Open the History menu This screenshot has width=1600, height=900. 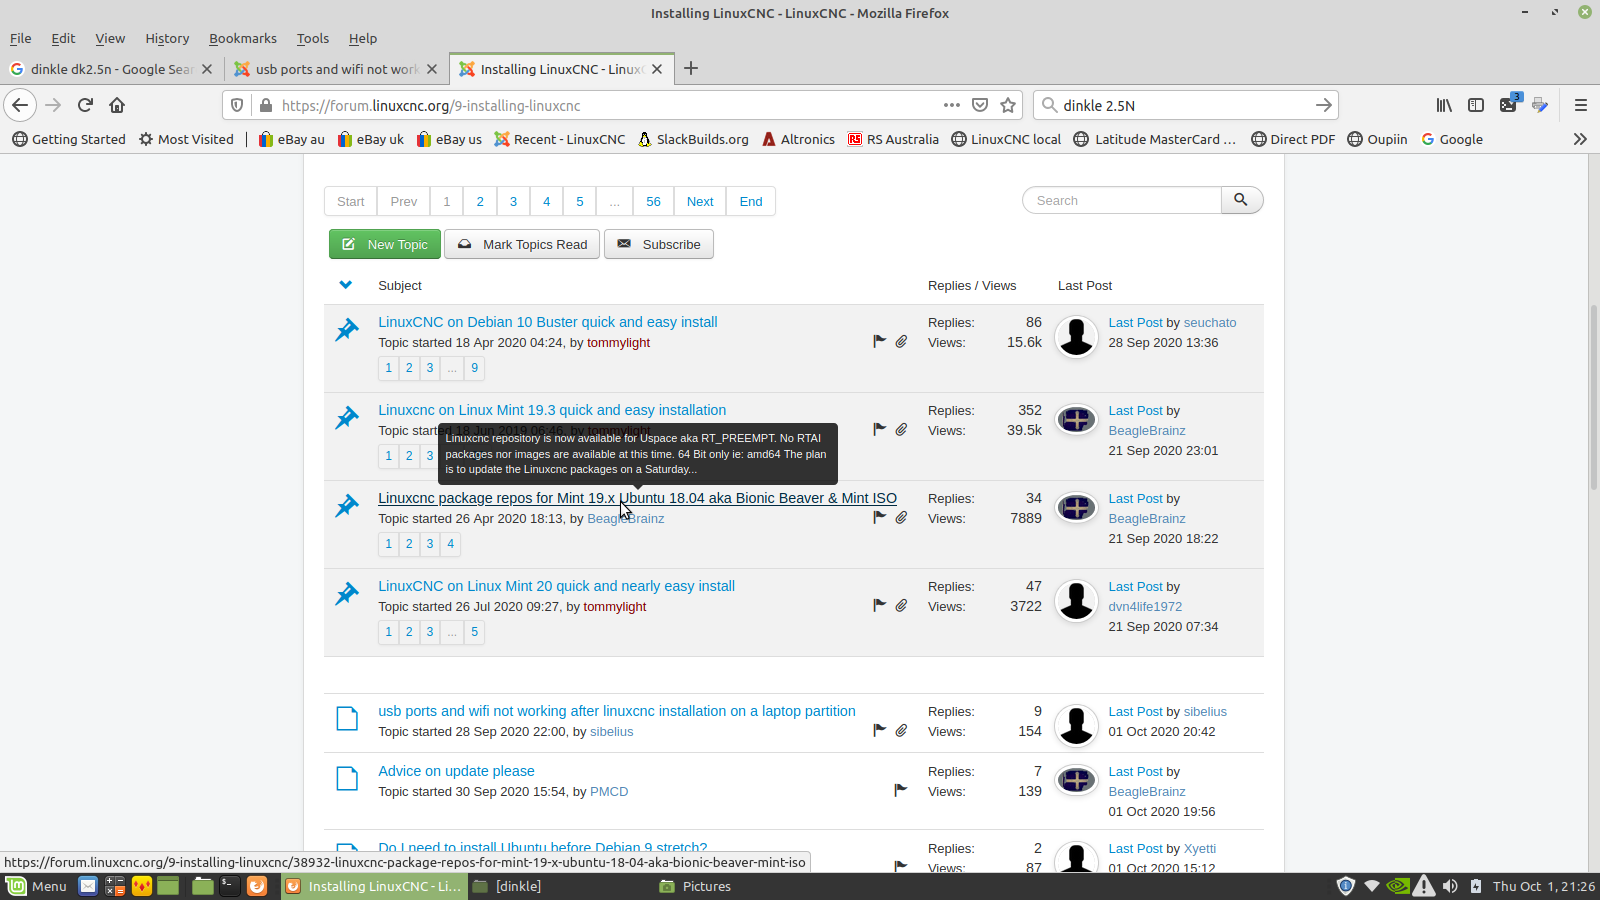[167, 38]
